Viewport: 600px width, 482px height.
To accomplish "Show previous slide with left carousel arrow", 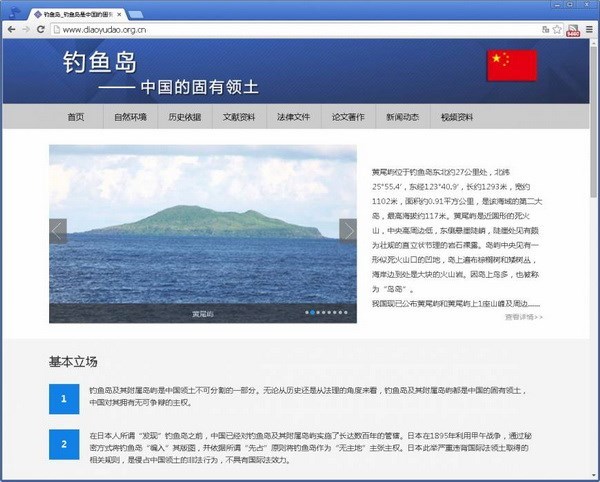I will pyautogui.click(x=58, y=231).
